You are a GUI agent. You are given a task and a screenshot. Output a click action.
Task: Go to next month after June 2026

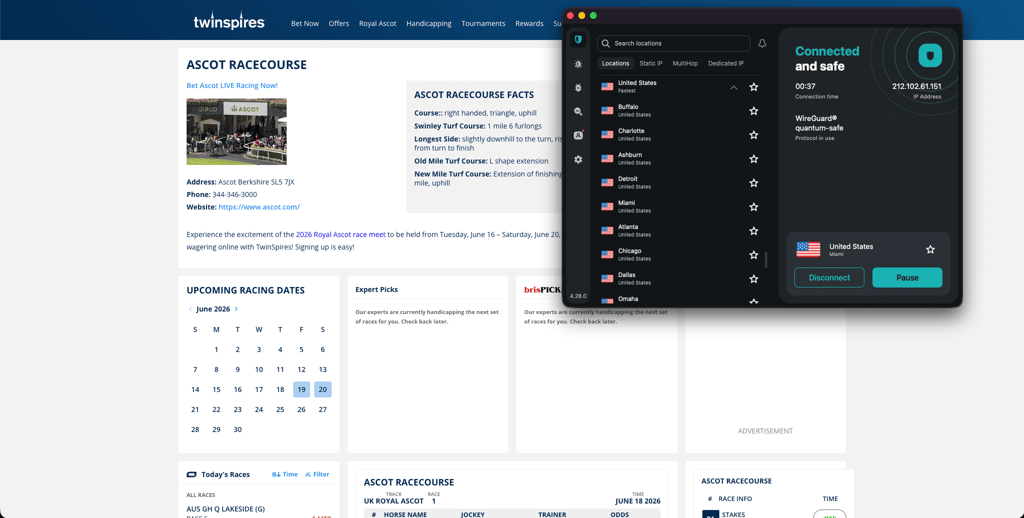click(236, 309)
